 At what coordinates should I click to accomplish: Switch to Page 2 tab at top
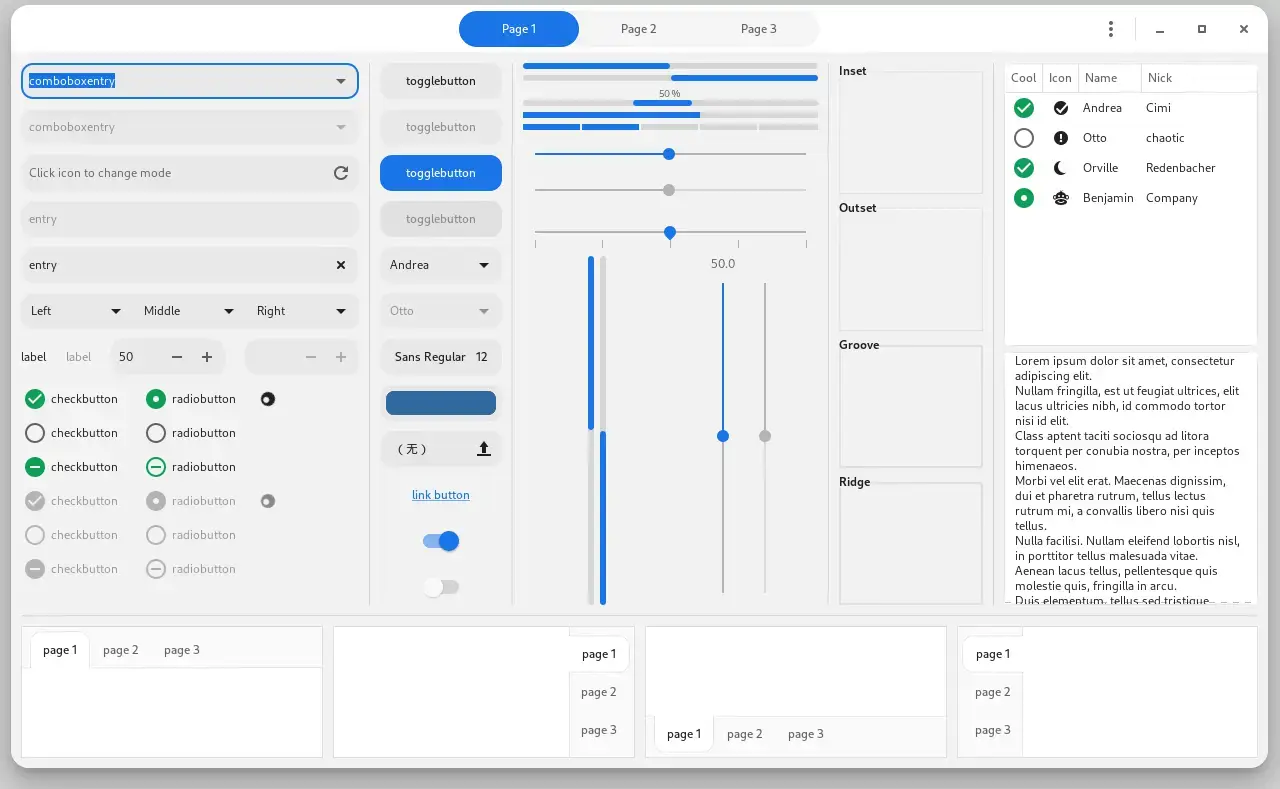pos(638,29)
